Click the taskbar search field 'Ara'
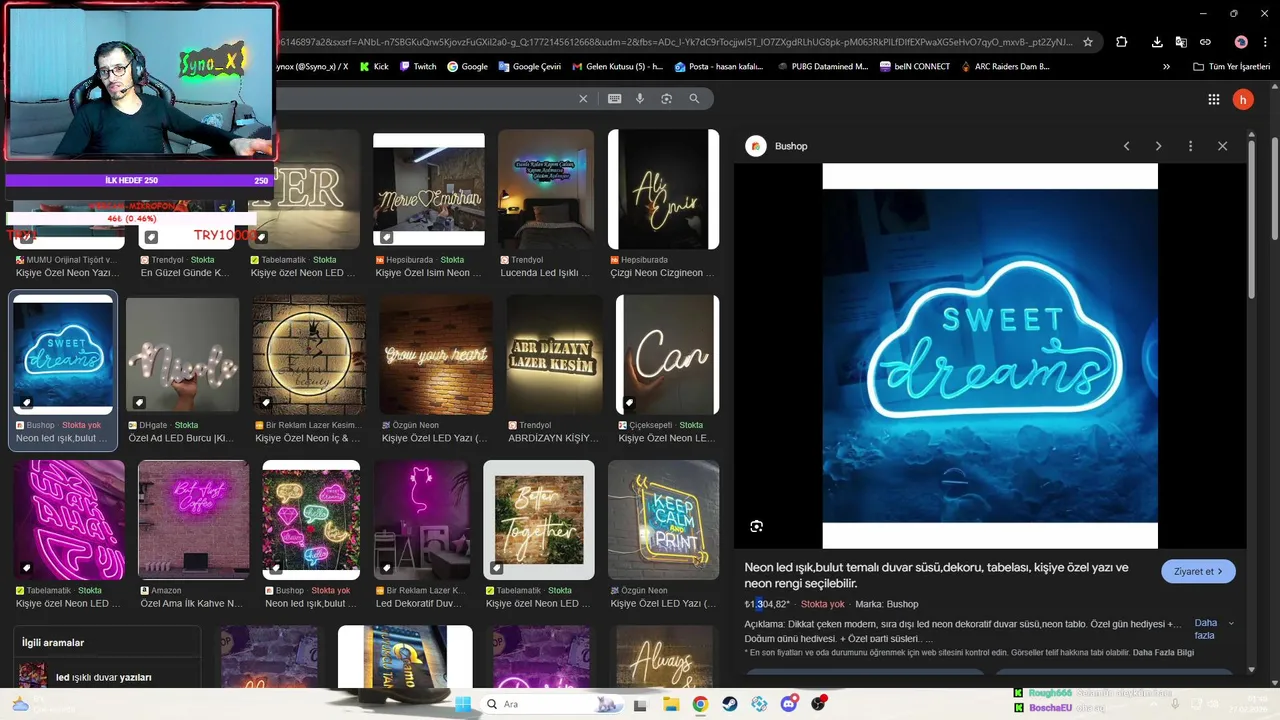Image resolution: width=1280 pixels, height=720 pixels. 553,704
